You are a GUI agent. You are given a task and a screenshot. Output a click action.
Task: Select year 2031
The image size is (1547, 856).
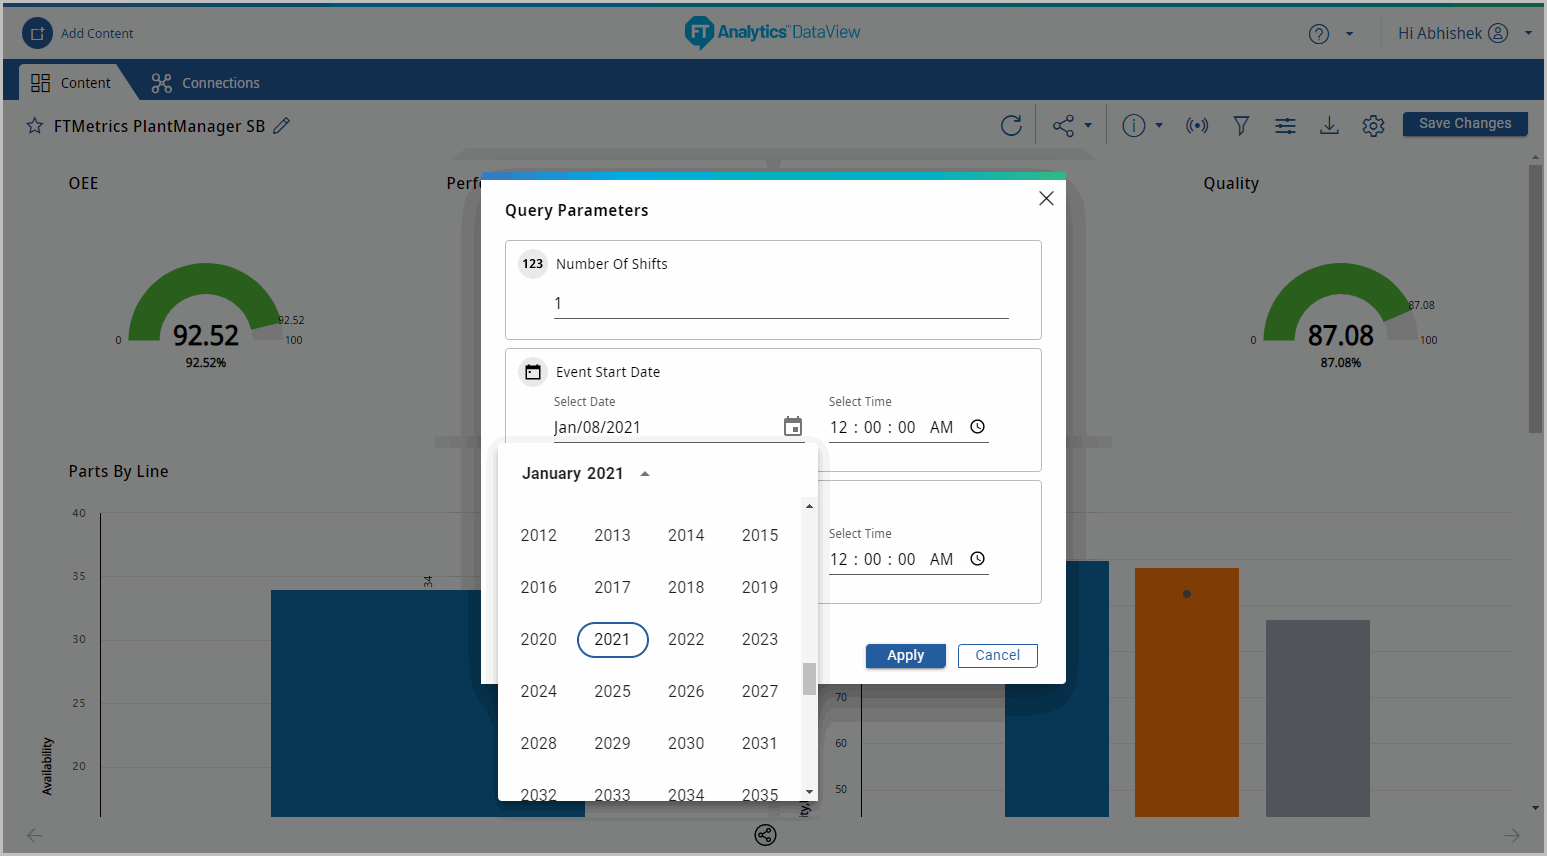pos(760,743)
